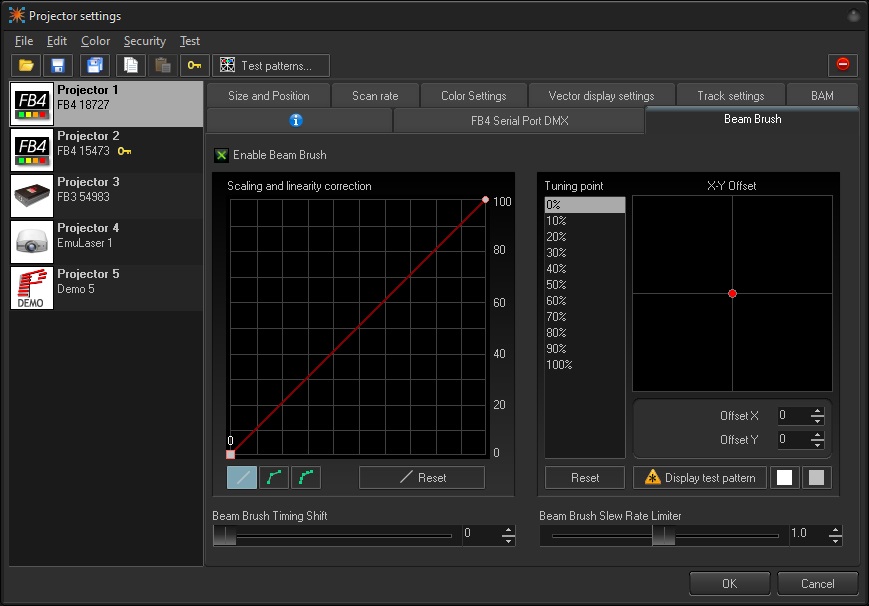The image size is (869, 606).
Task: Click the Display test pattern button
Action: tap(699, 477)
